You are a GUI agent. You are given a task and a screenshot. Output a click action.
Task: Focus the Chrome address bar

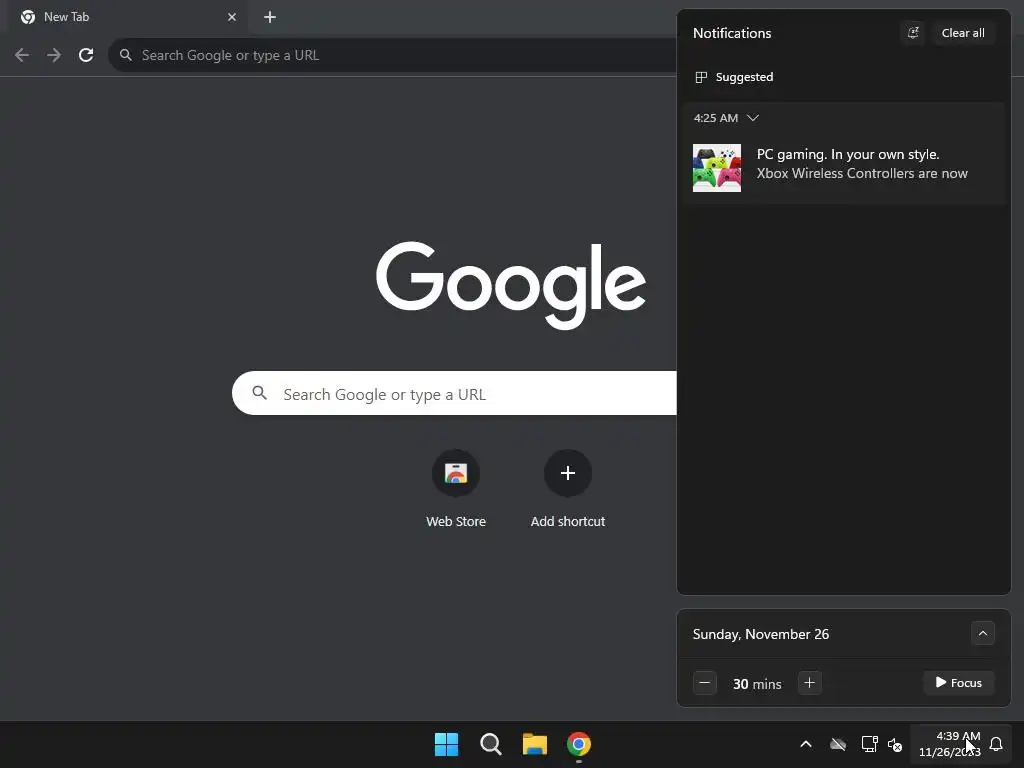pos(392,56)
